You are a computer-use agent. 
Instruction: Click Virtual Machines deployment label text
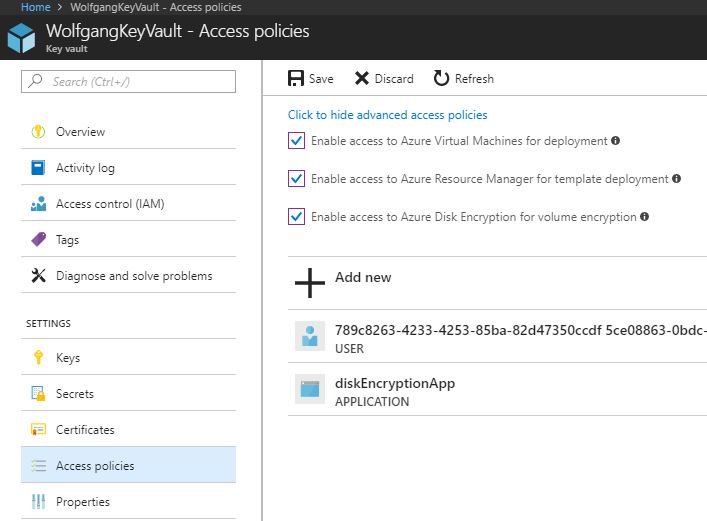tap(459, 141)
